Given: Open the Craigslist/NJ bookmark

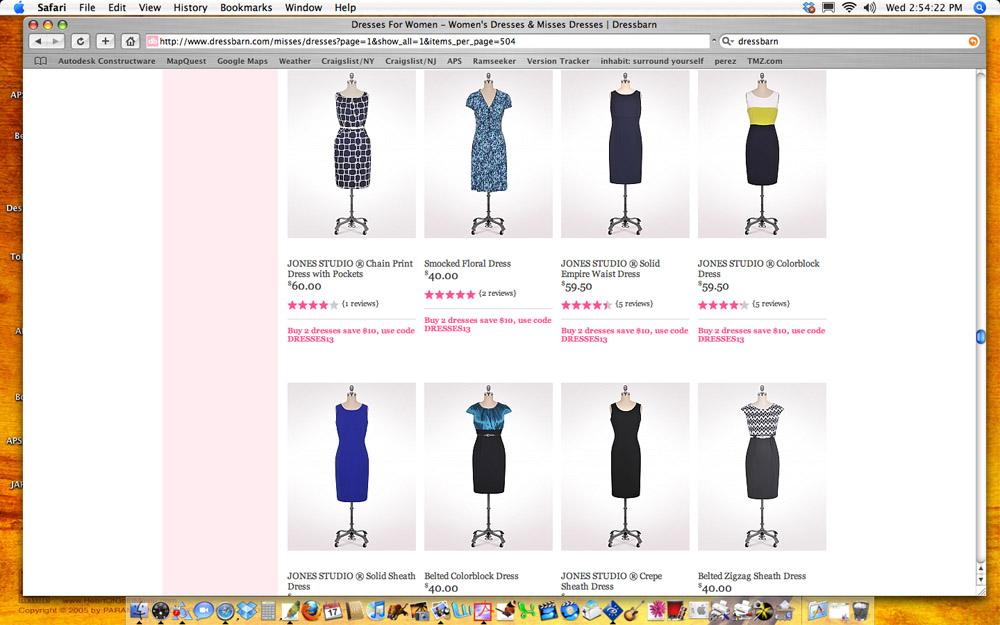Looking at the screenshot, I should pos(411,61).
